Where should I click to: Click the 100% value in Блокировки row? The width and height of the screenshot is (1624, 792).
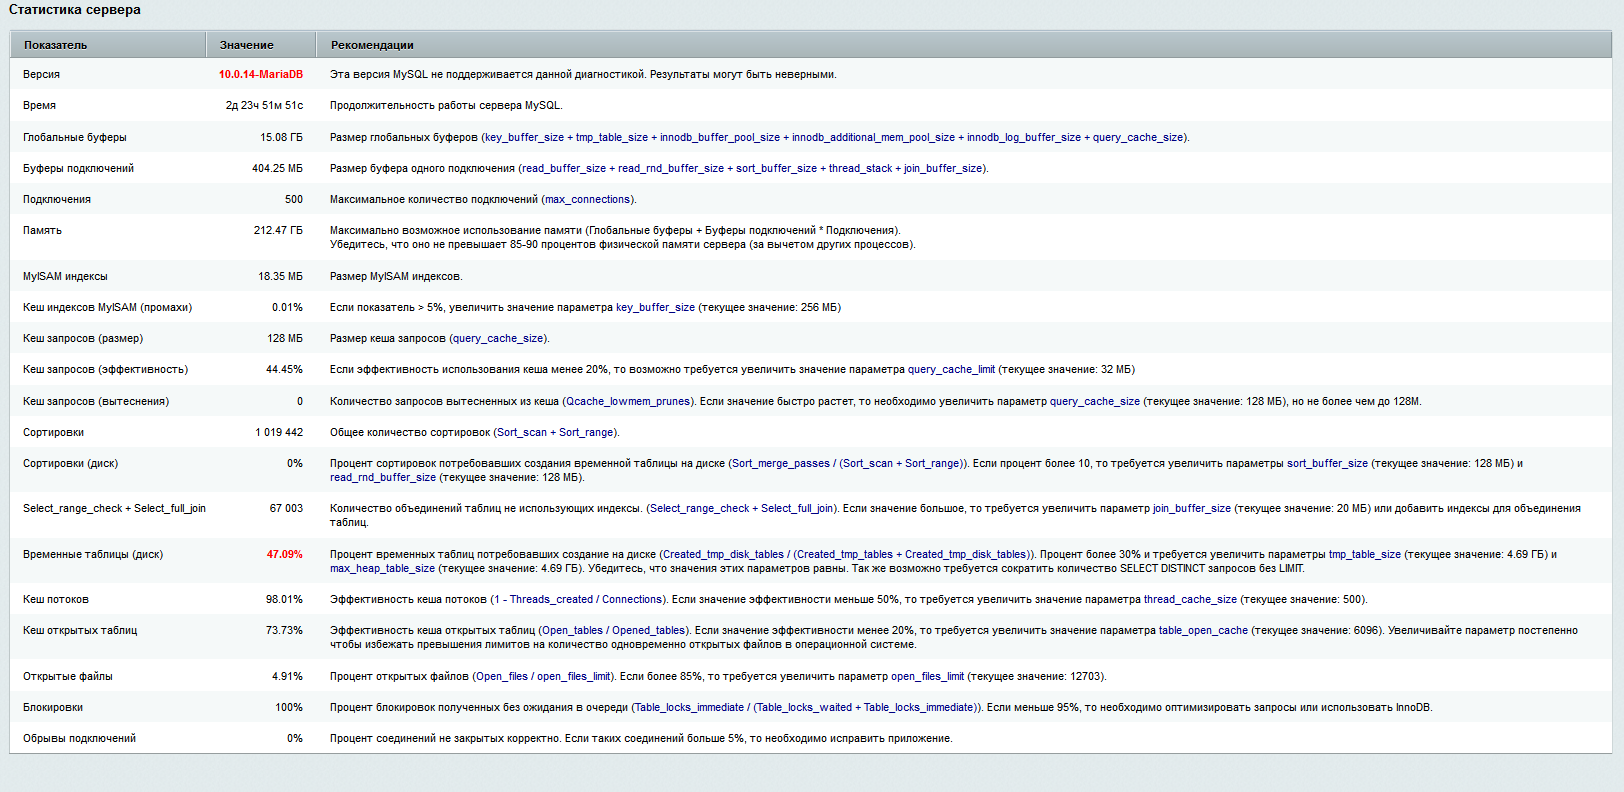pos(289,707)
